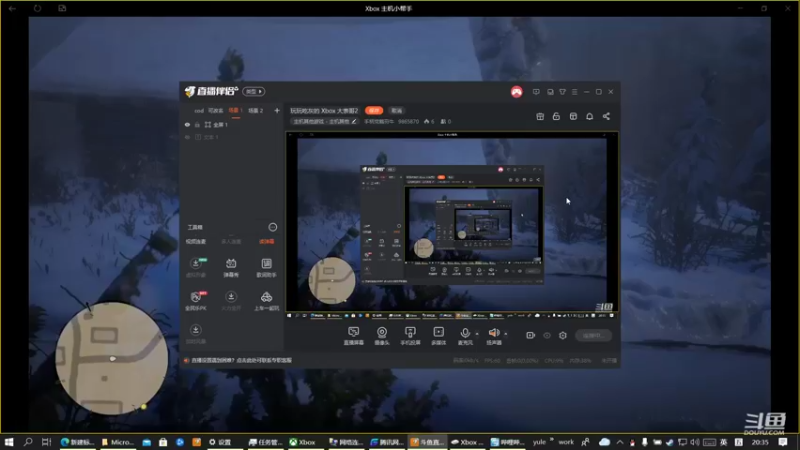Select the 多人连麦 toolbox tab
This screenshot has width=800, height=450.
[231, 241]
